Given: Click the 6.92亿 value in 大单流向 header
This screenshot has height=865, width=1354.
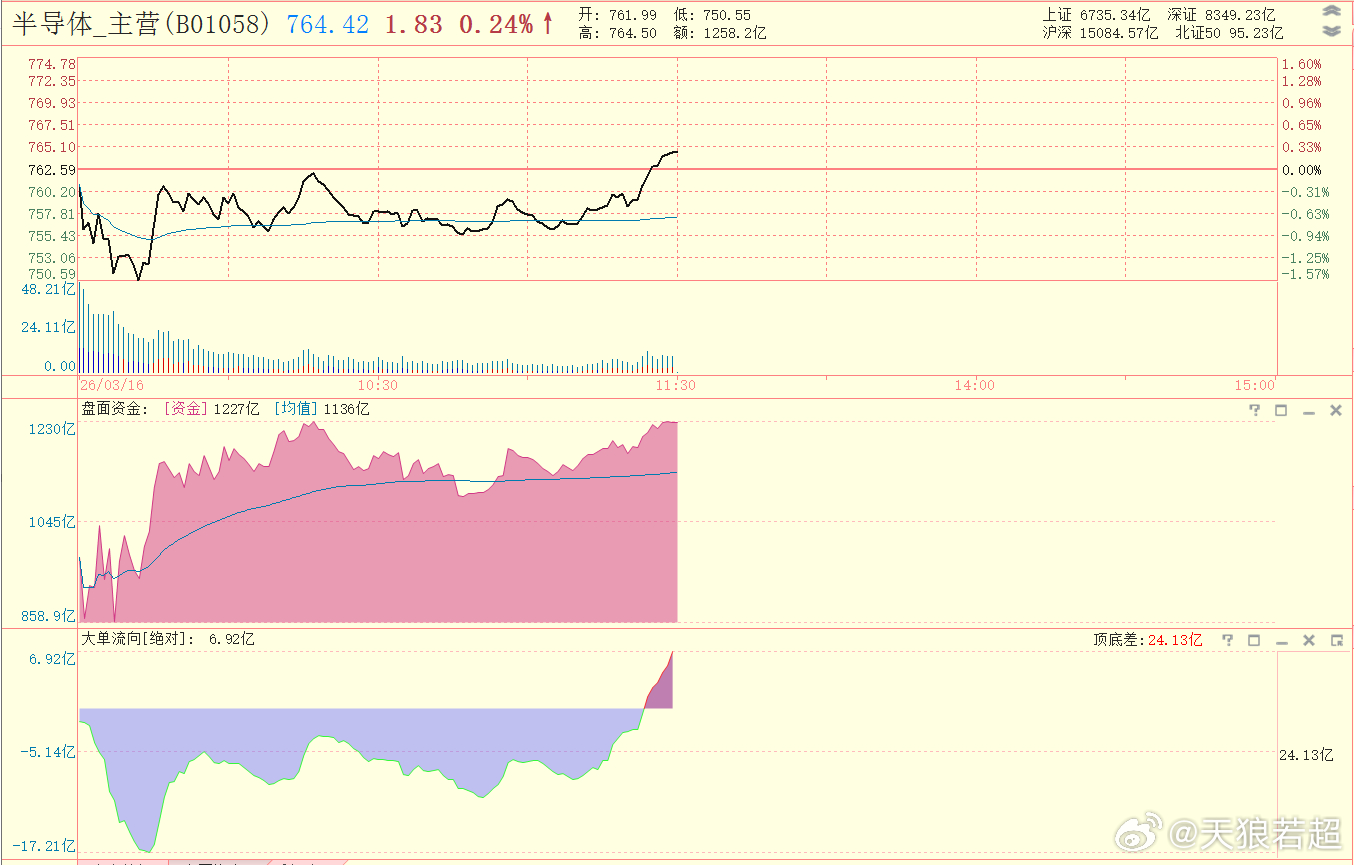Looking at the screenshot, I should click(x=232, y=639).
